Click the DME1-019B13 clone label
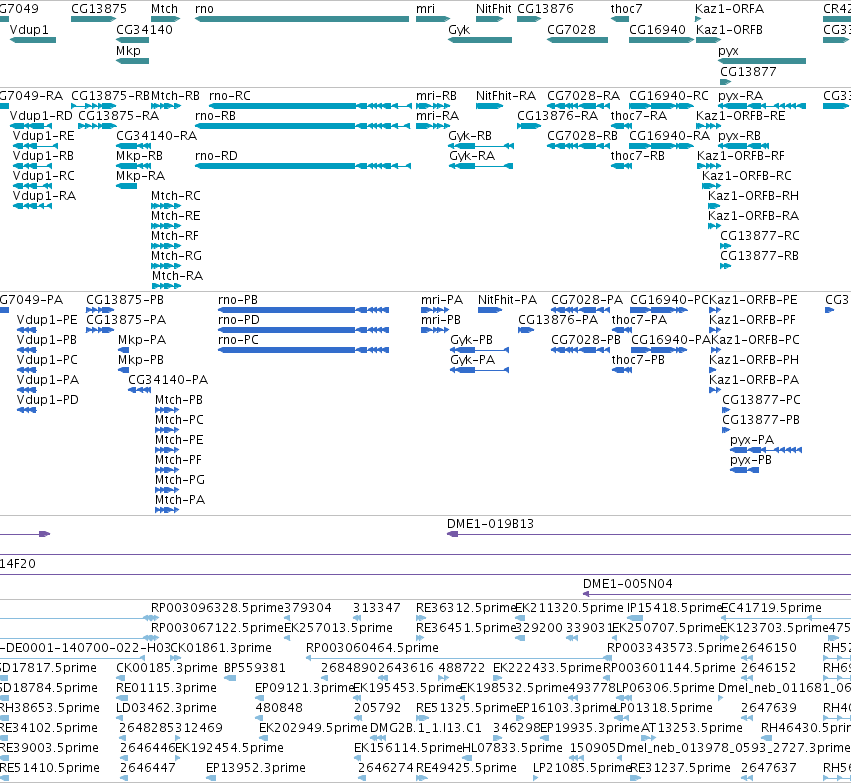Viewport: 851px width, 783px height. click(490, 524)
